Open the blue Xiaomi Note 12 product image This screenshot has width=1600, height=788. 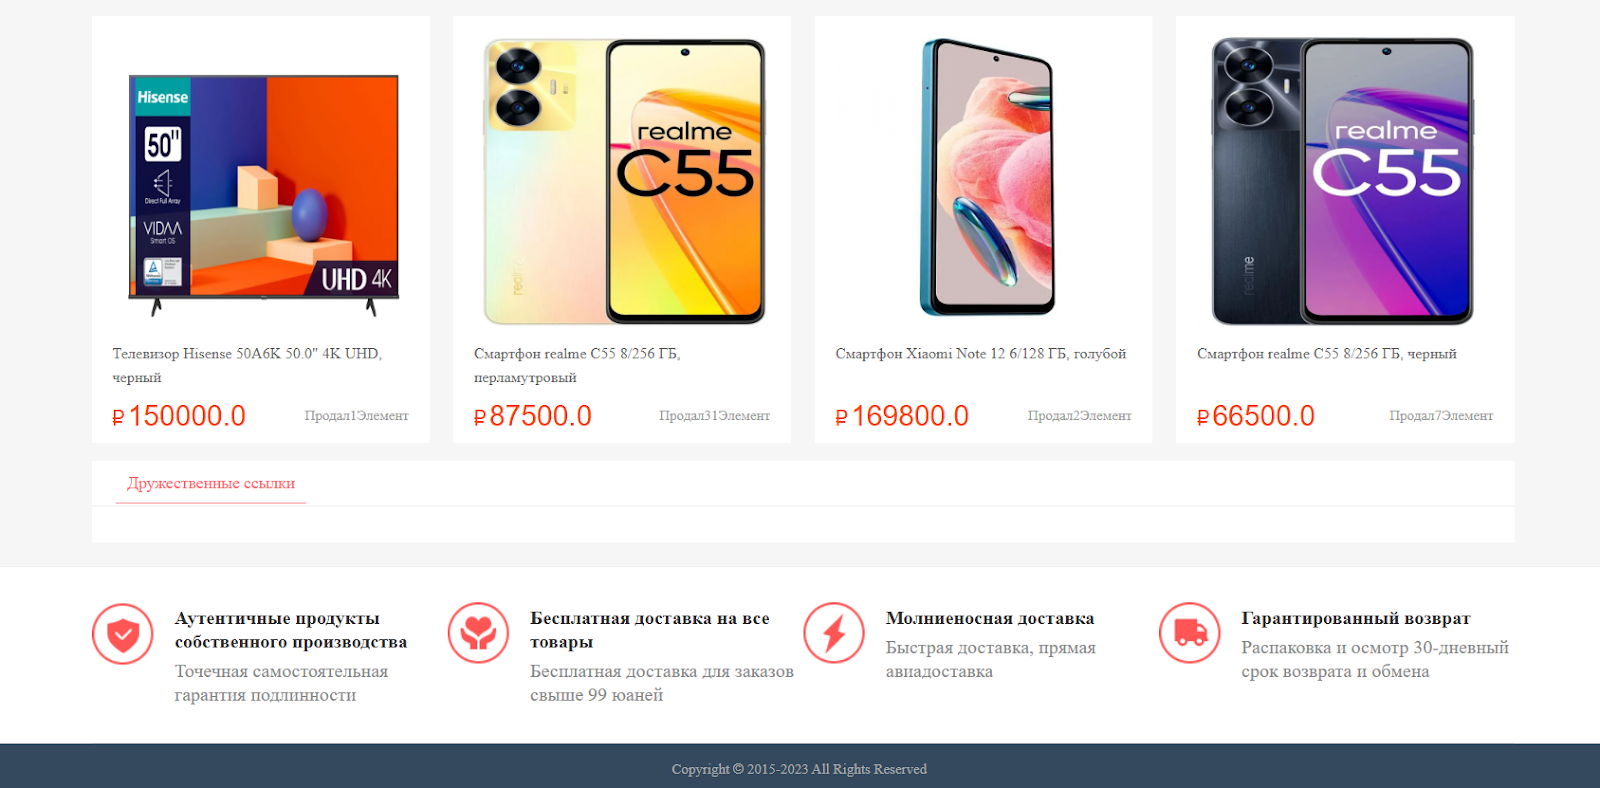tap(987, 177)
